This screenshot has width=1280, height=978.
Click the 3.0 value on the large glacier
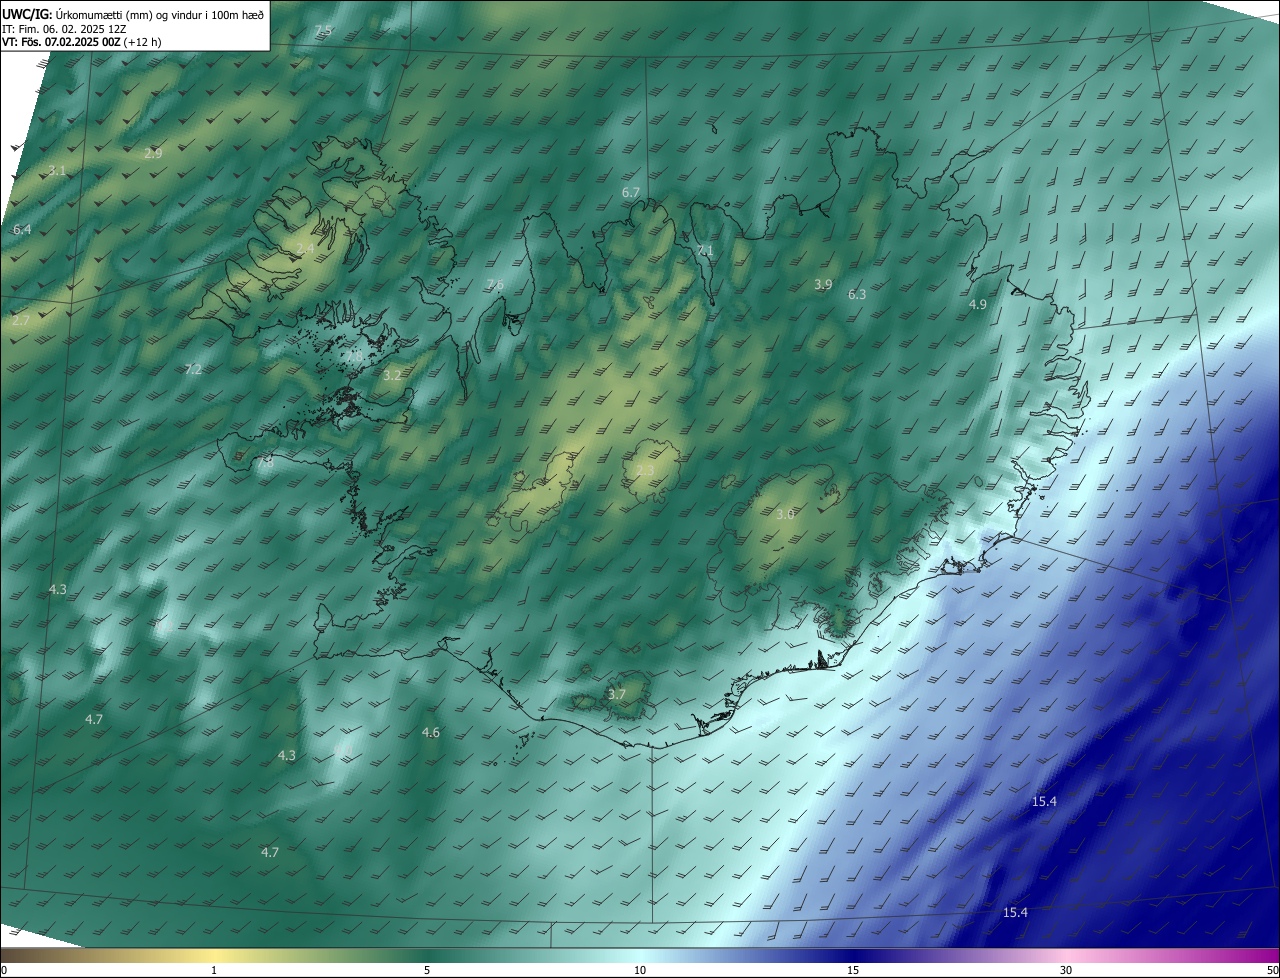tap(785, 515)
